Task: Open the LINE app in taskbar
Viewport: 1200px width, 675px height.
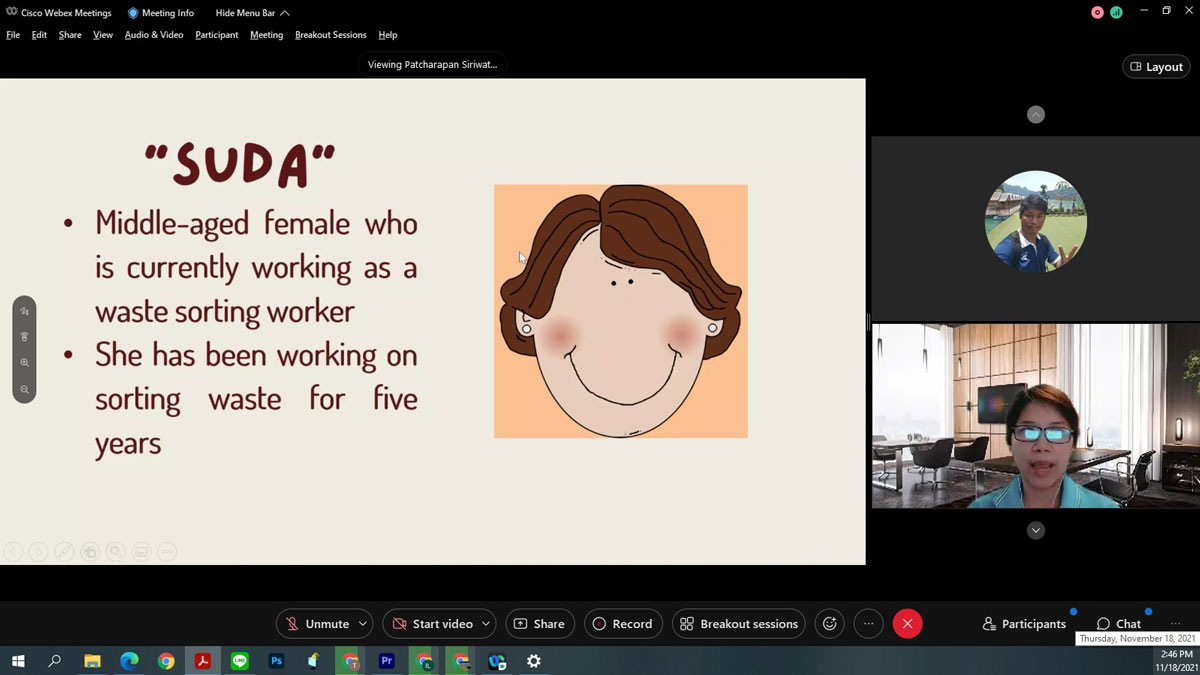Action: (239, 661)
